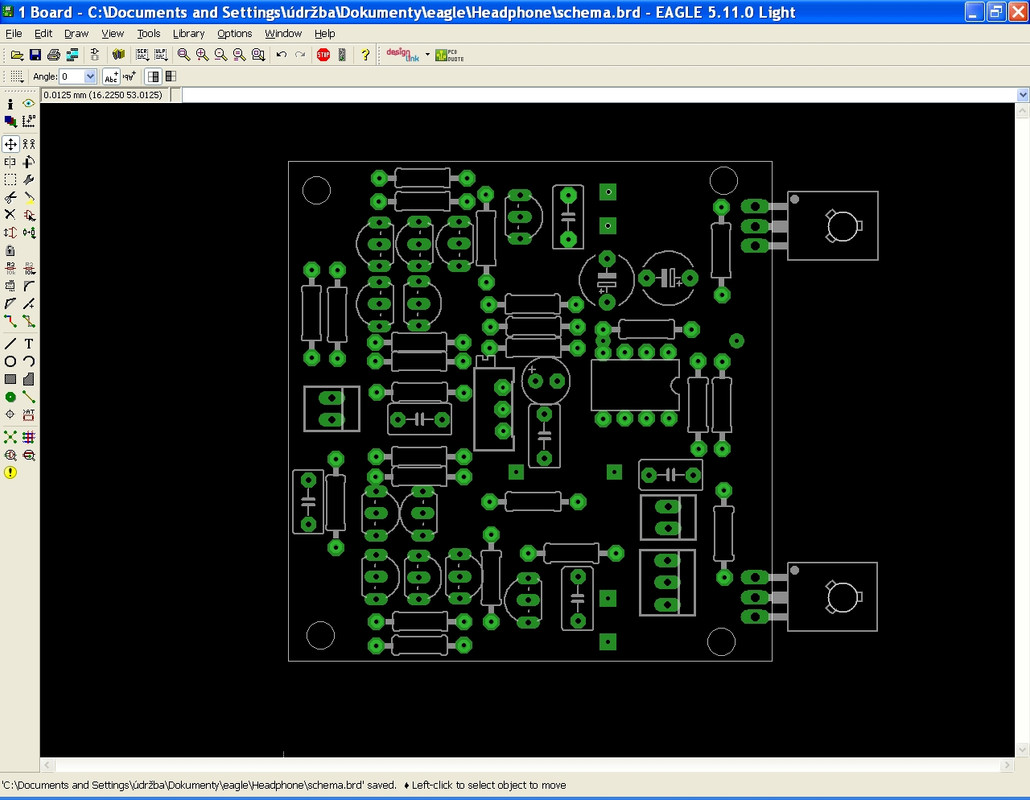Choose the Circle drawing tool
Viewport: 1030px width, 800px height.
[x=11, y=361]
